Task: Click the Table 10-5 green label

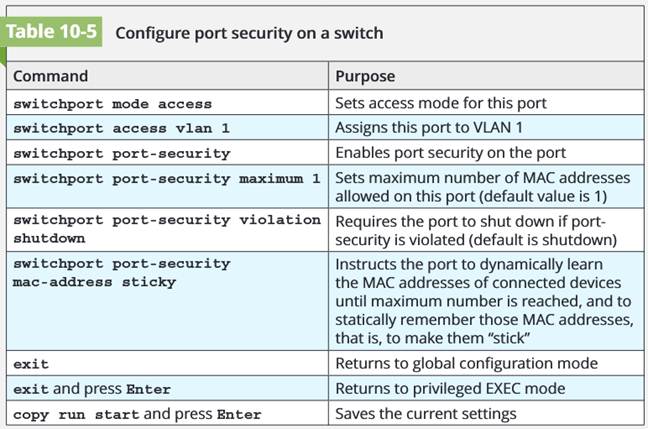Action: [53, 31]
